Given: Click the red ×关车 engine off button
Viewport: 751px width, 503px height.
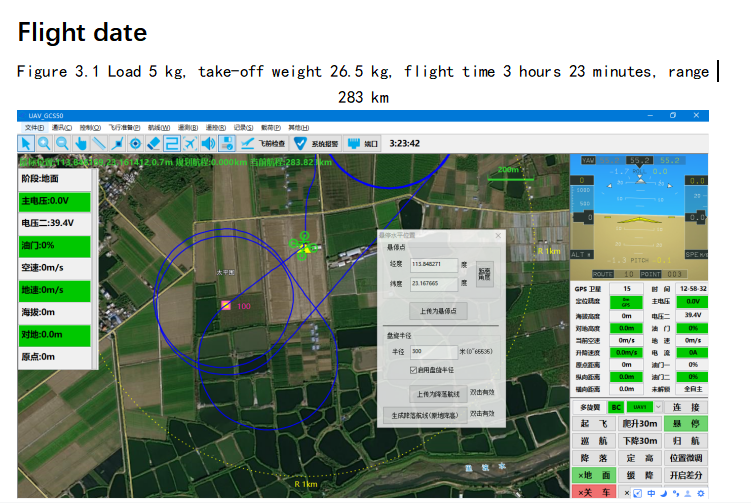Looking at the screenshot, I should click(594, 492).
